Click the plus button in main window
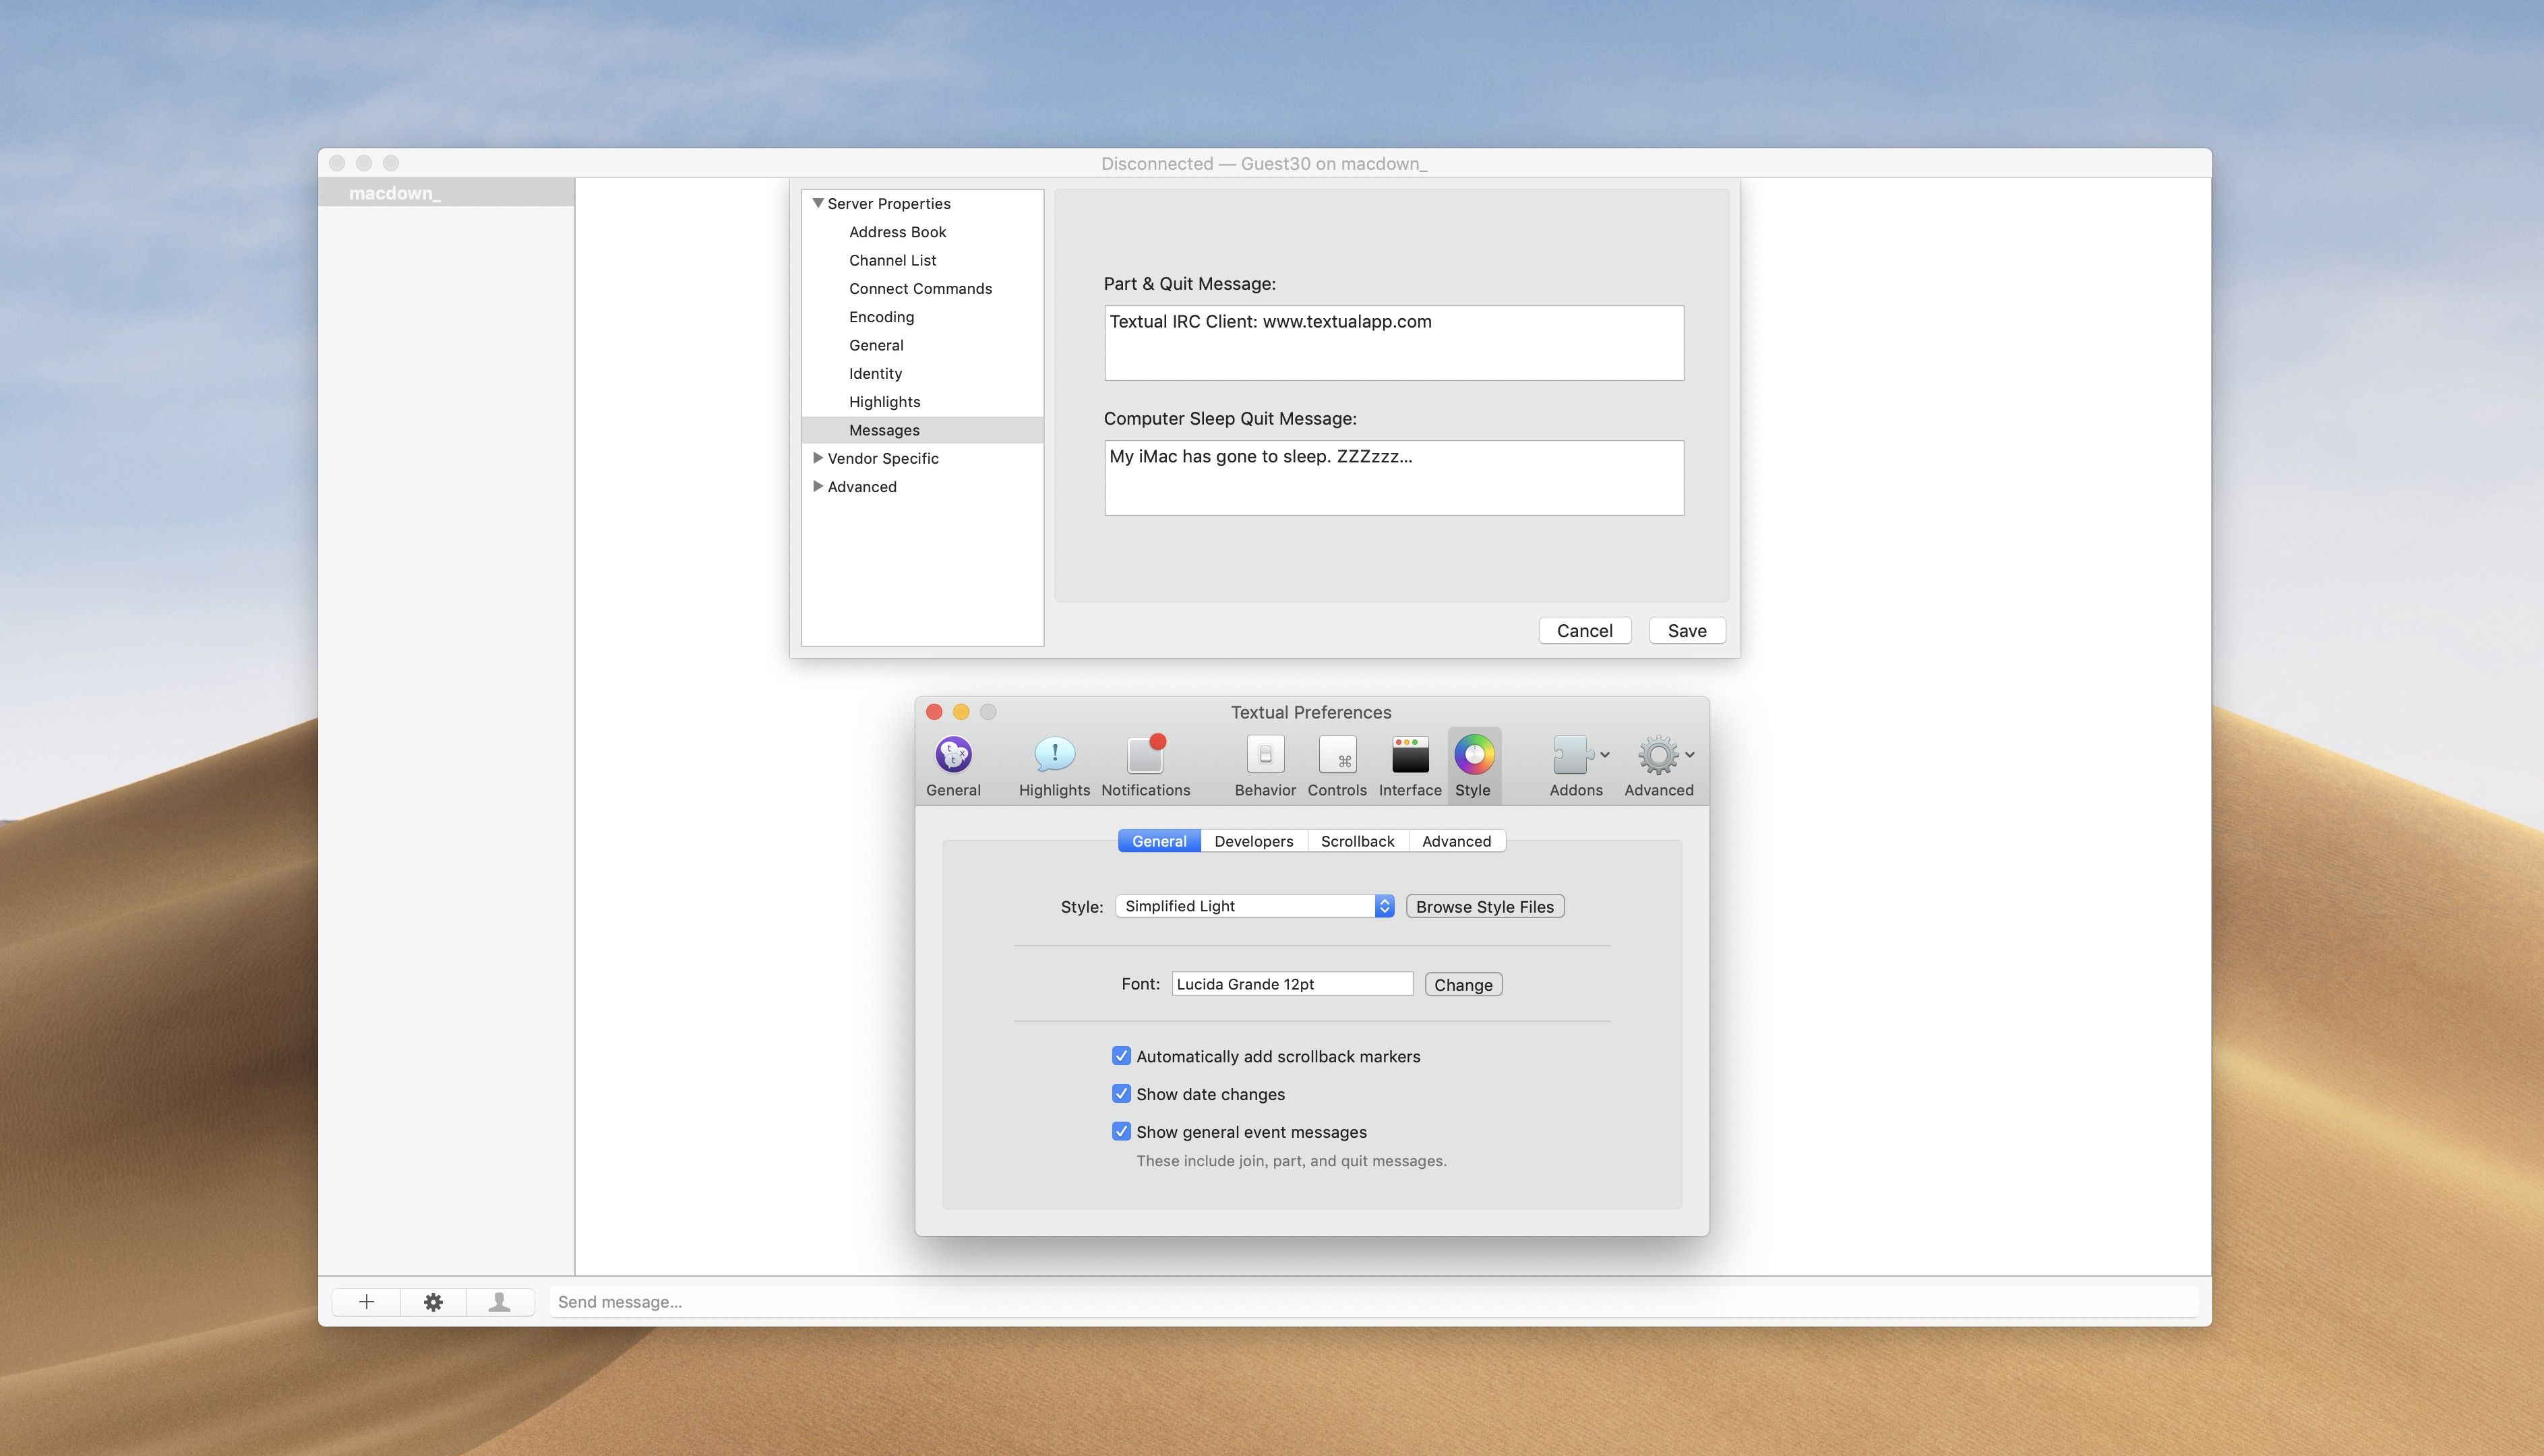2544x1456 pixels. coord(366,1301)
